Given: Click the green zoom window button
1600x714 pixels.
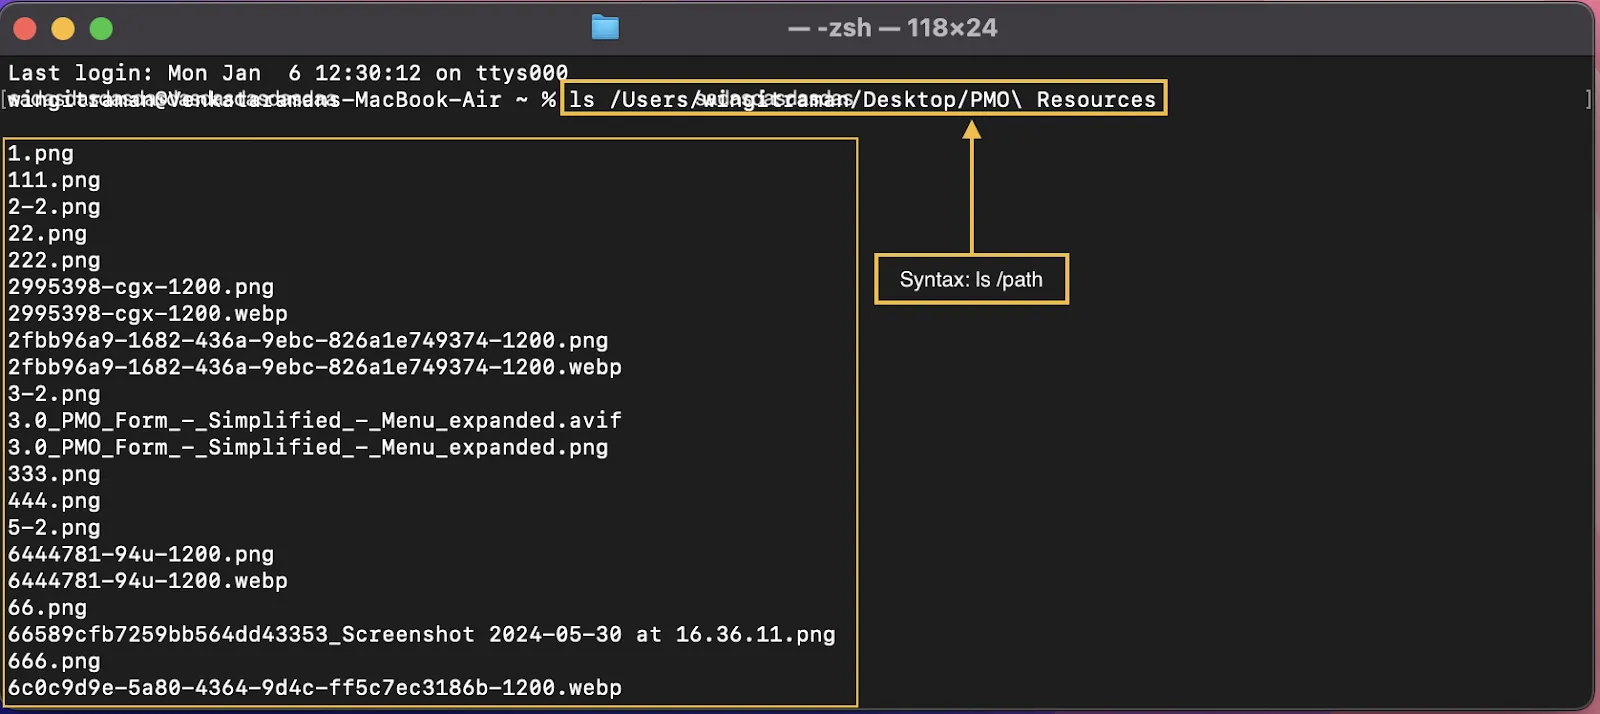Looking at the screenshot, I should (x=101, y=29).
